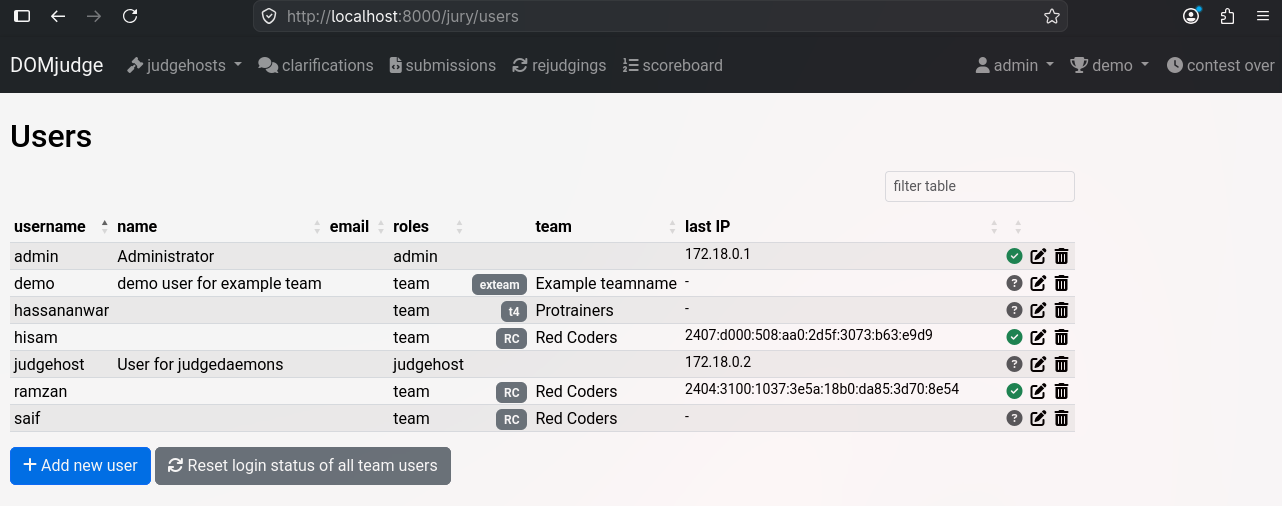Image resolution: width=1282 pixels, height=506 pixels.
Task: Go to DOMjudge home
Action: coord(57,65)
